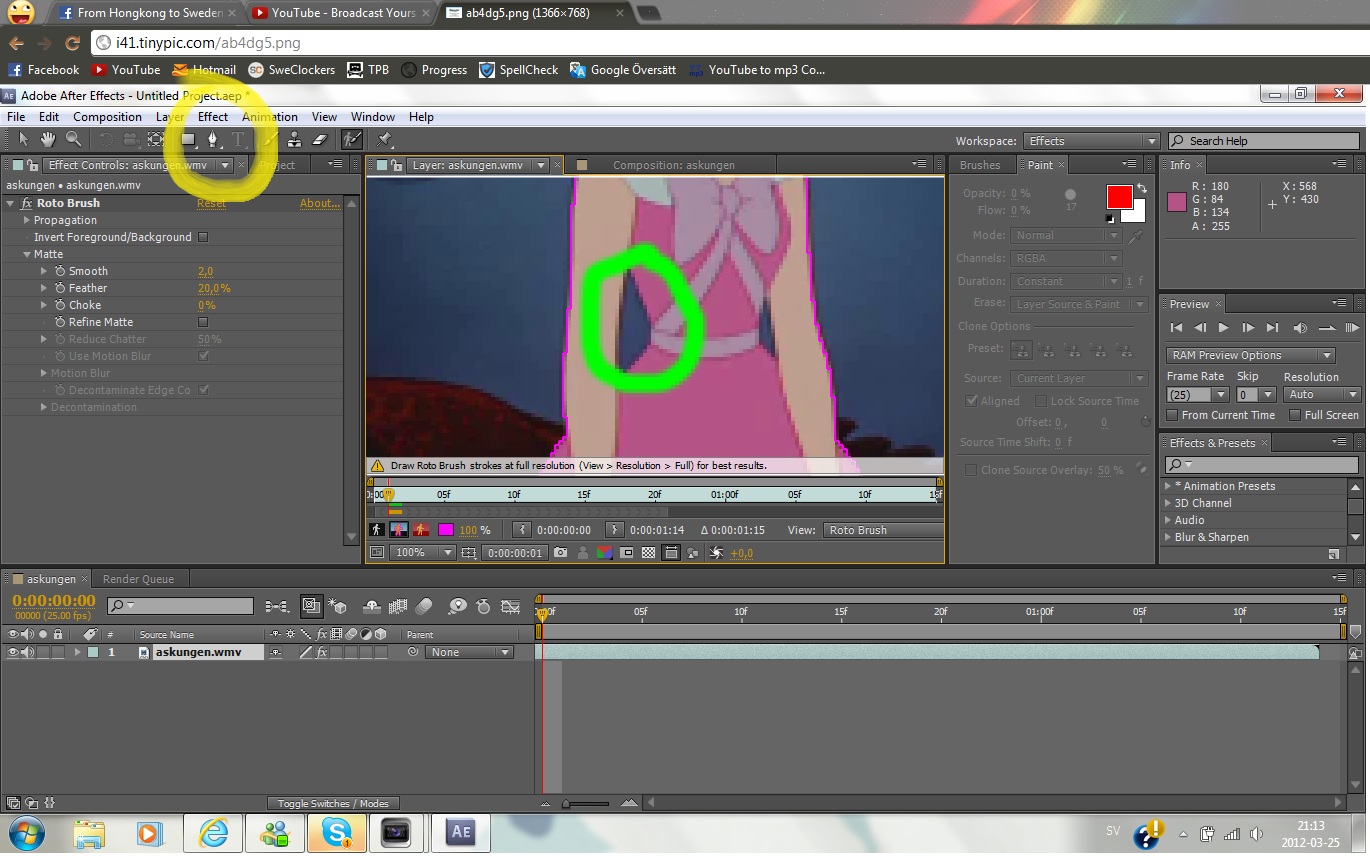Toggle Lock Source Time checkbox

pos(1040,401)
